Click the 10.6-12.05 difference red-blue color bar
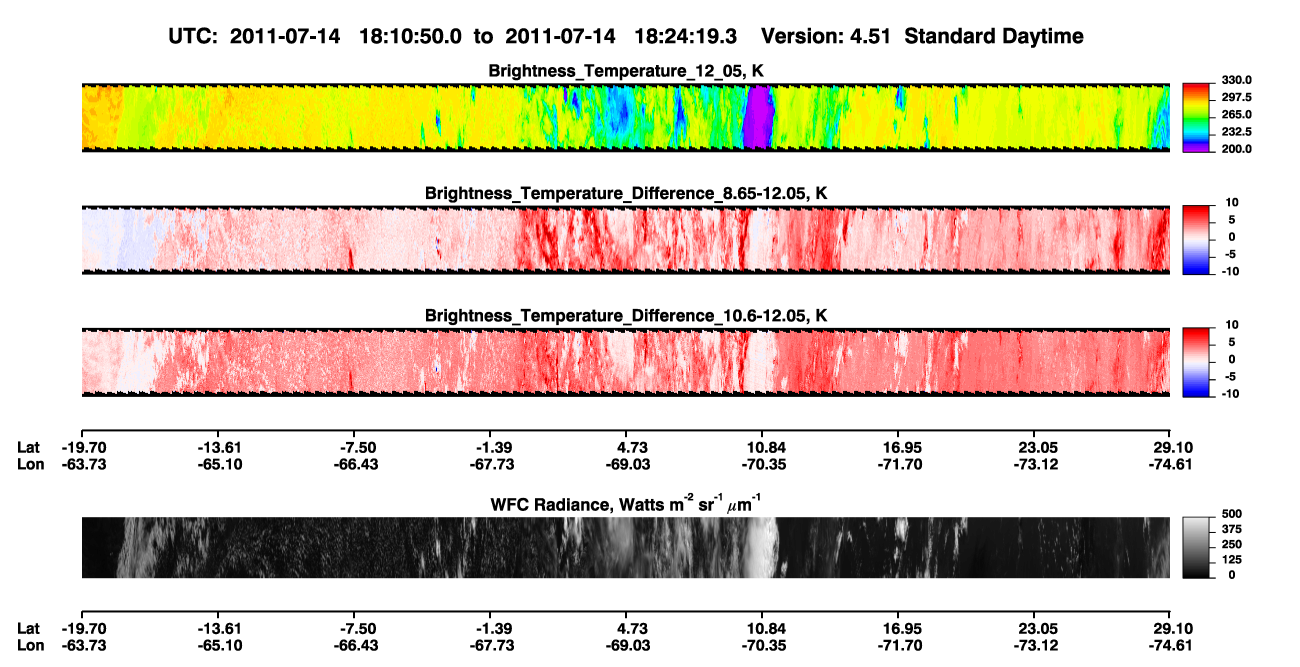1300x667 pixels. [1196, 359]
